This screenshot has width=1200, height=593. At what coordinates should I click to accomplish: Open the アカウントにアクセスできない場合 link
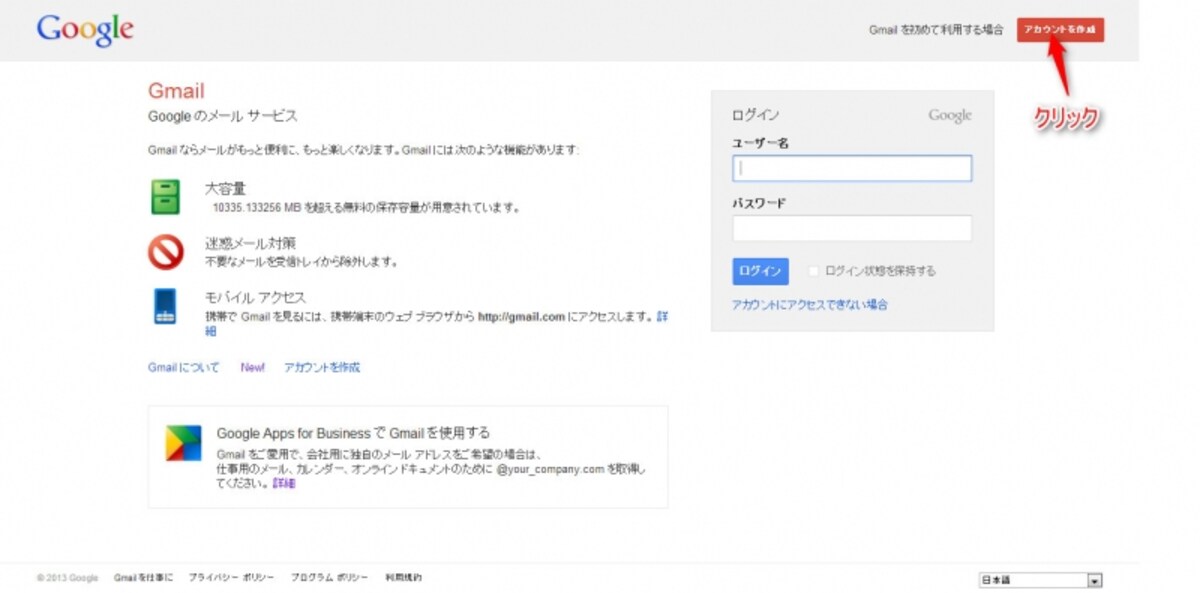click(809, 305)
